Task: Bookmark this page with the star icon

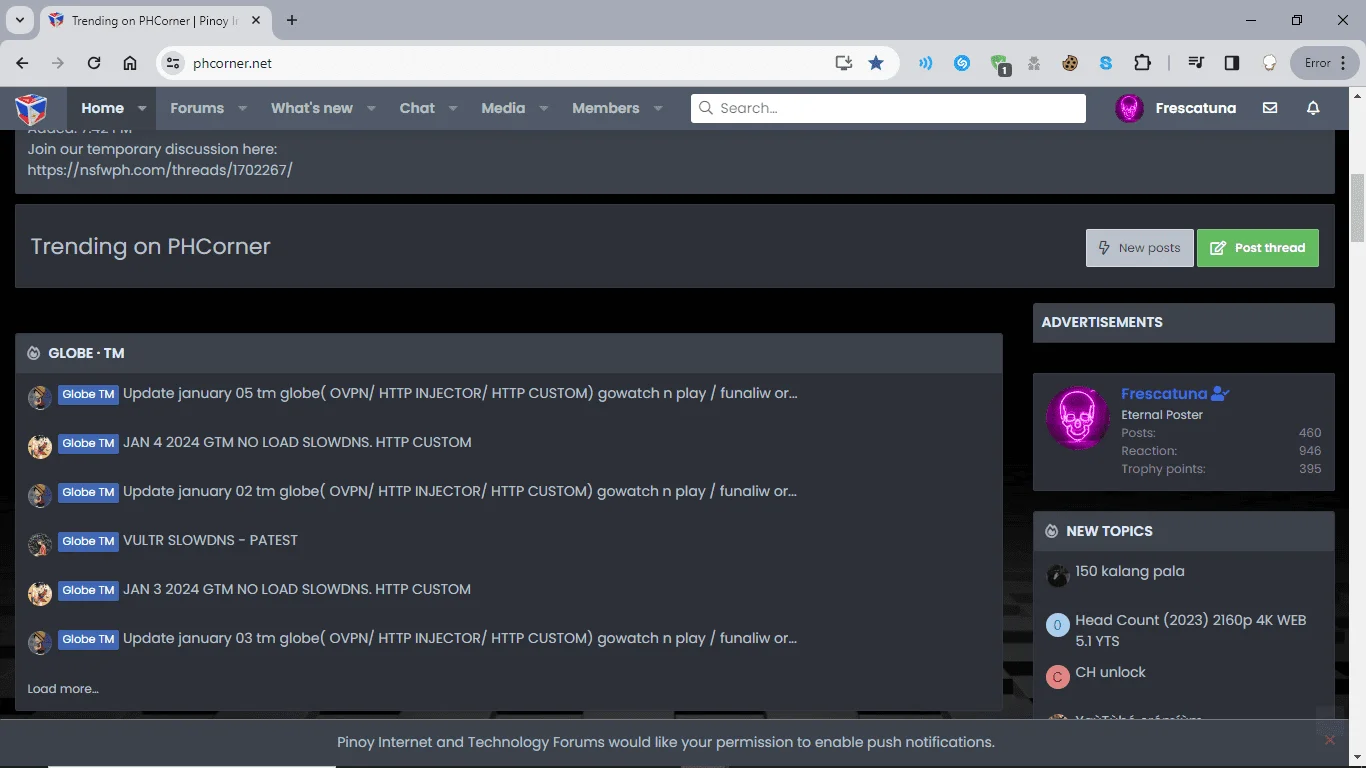Action: [876, 63]
